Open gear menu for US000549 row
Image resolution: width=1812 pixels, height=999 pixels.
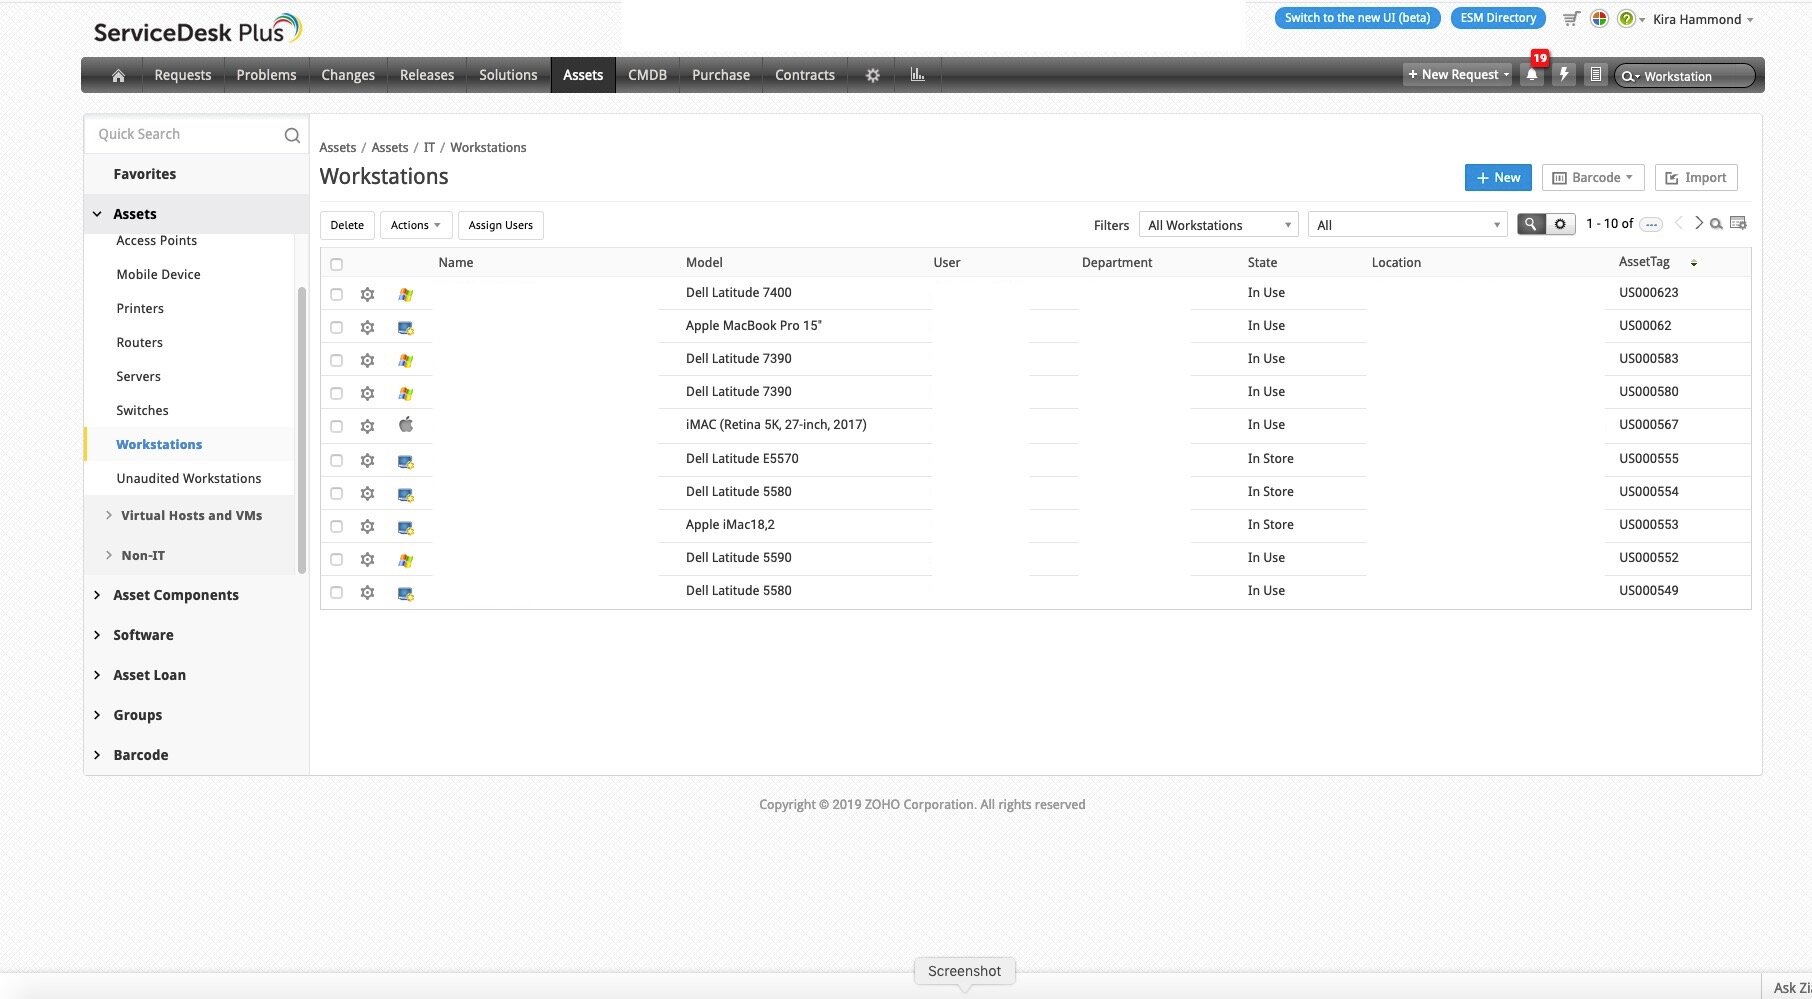[x=367, y=592]
